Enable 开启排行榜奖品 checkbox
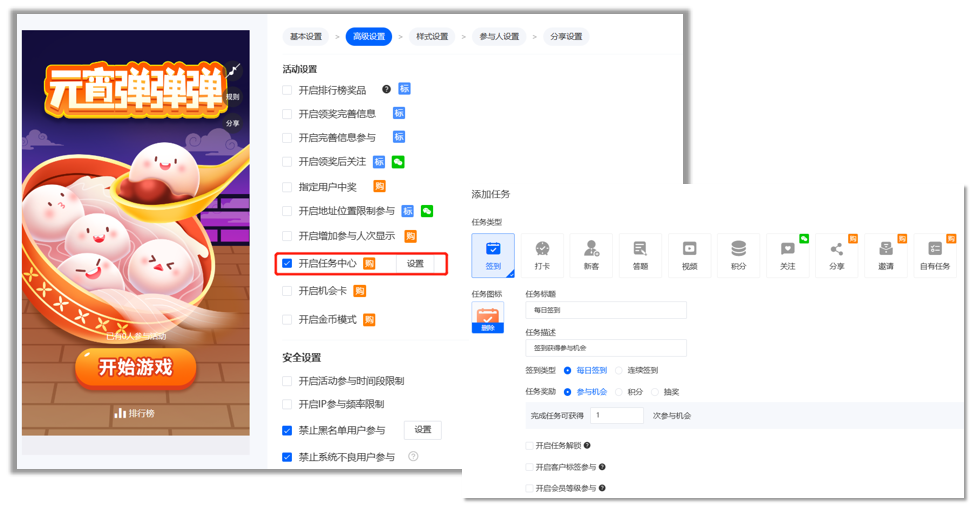 287,90
